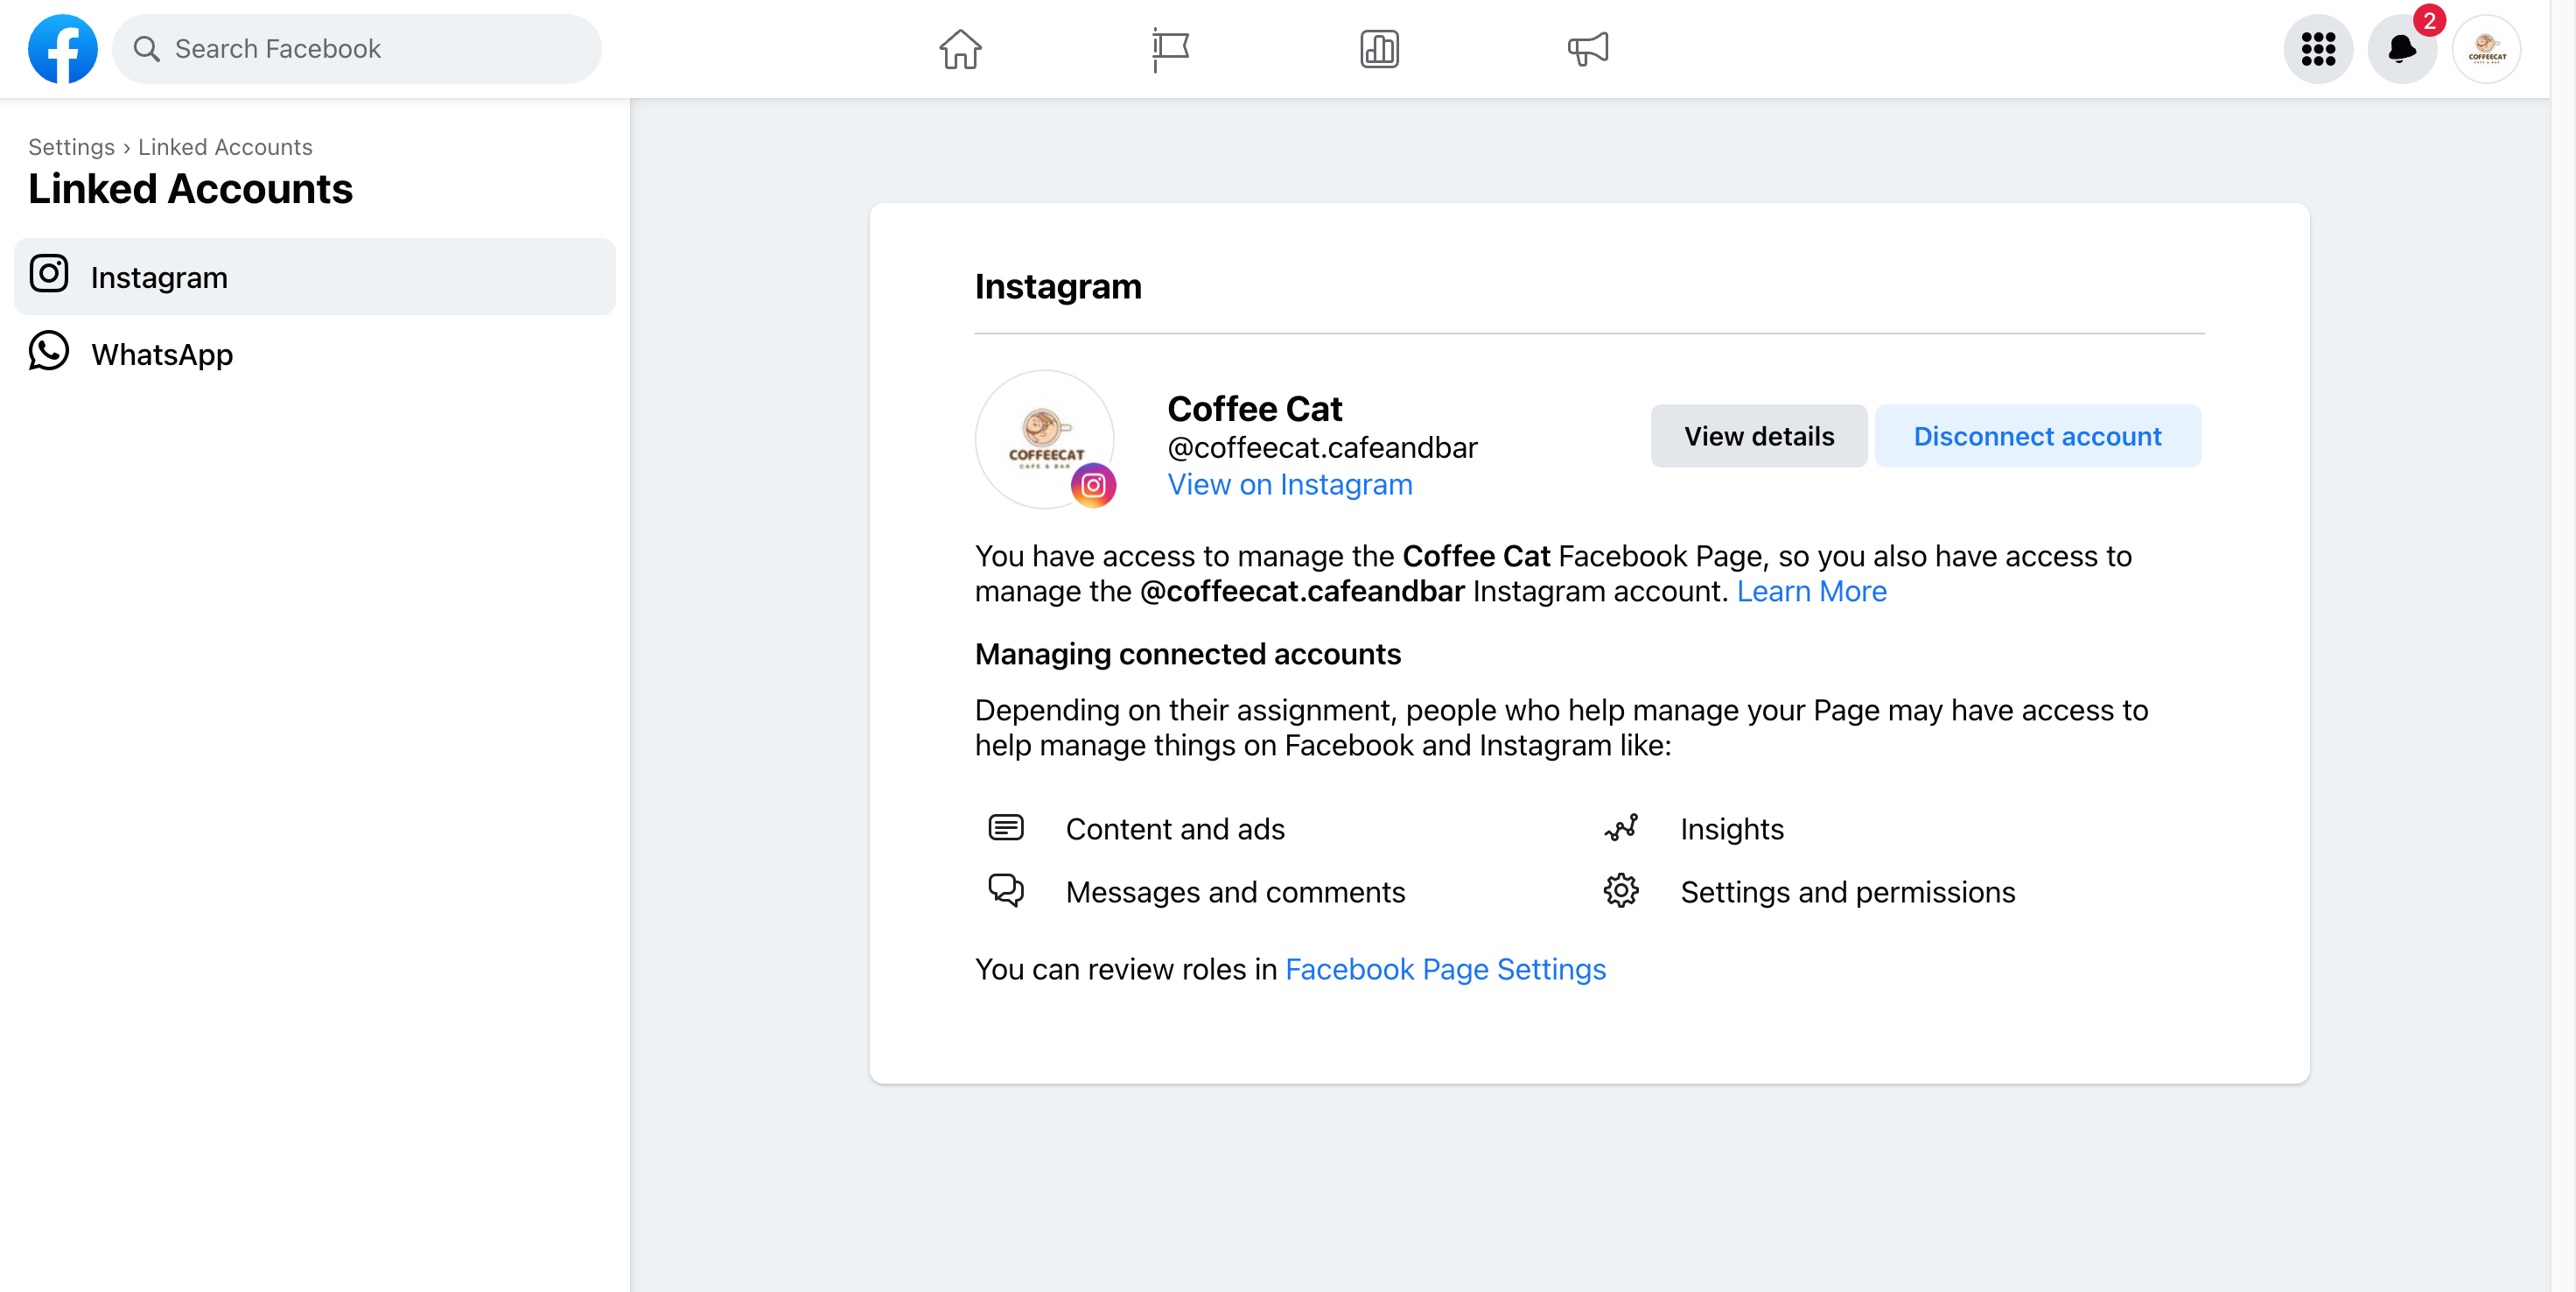Open the Home feed icon
The image size is (2576, 1292).
click(960, 49)
